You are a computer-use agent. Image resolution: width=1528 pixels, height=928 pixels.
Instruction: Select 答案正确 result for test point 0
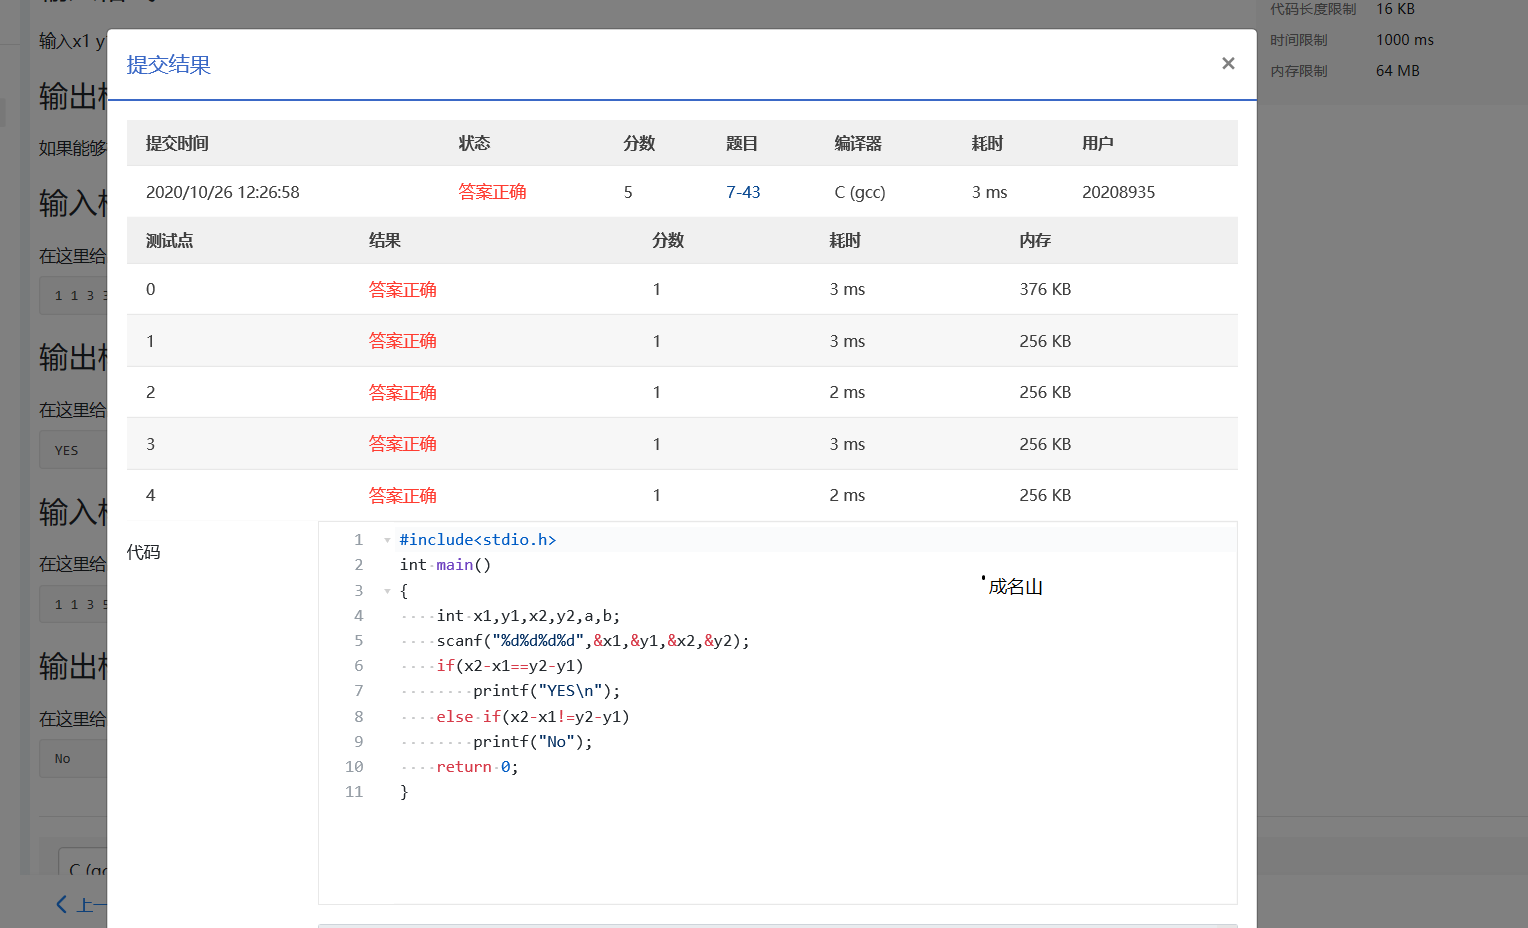pos(402,290)
